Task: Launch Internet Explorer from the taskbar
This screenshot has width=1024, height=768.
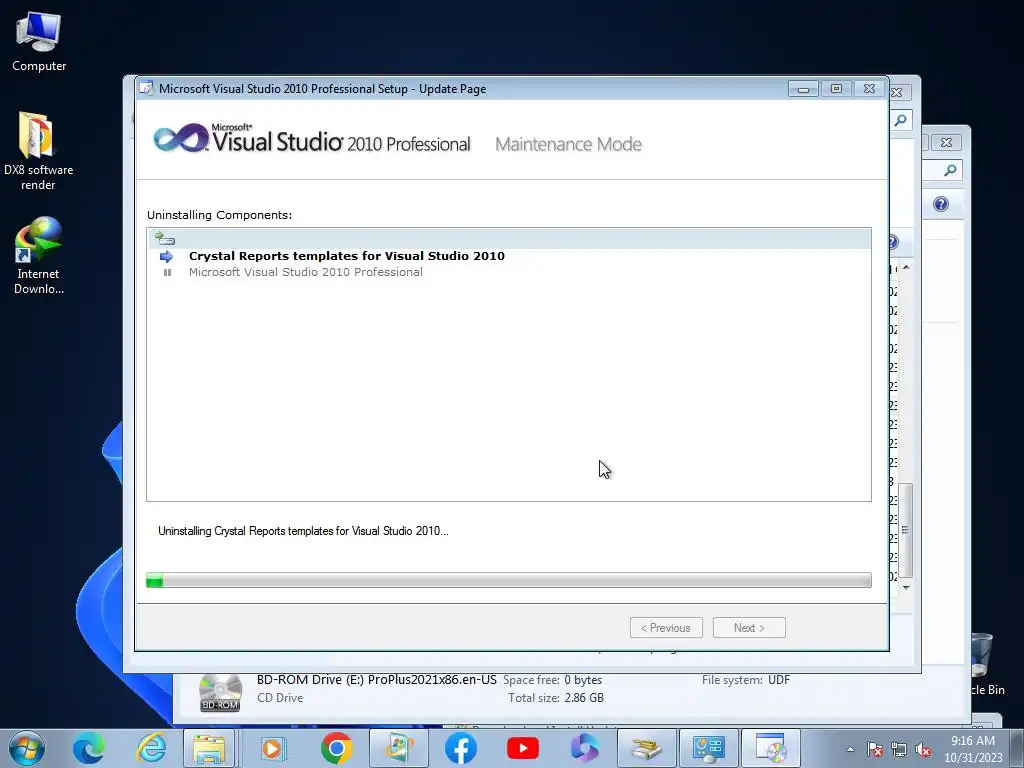Action: tap(151, 748)
